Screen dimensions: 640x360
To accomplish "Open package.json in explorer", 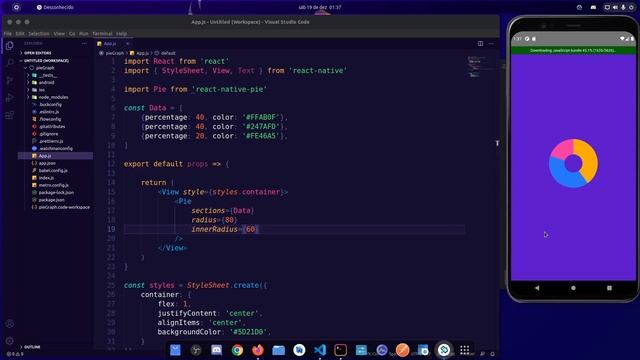I will pyautogui.click(x=51, y=200).
